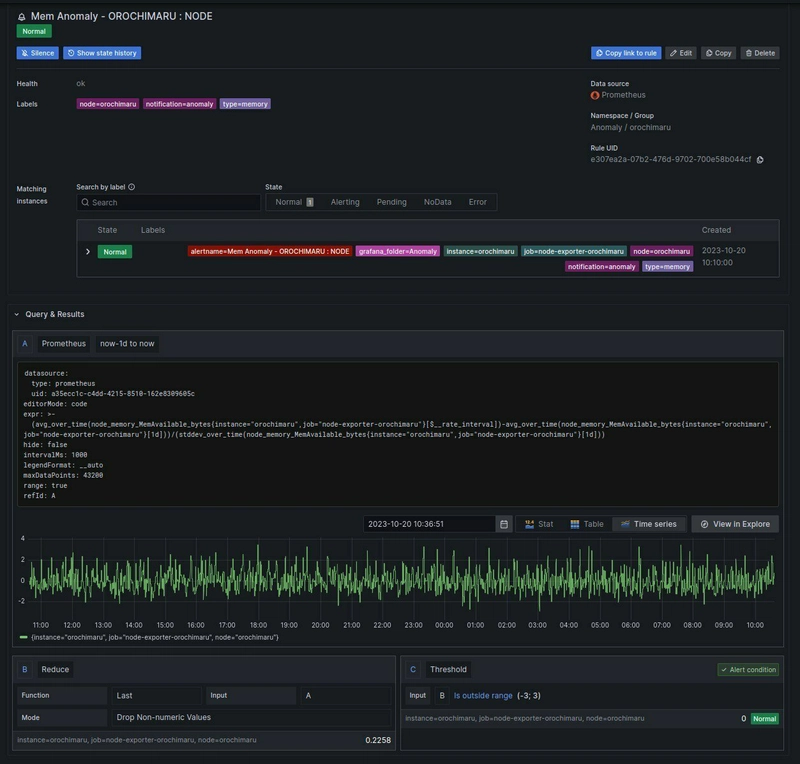Copy link to rule
Viewport: 800px width, 764px height.
pos(626,53)
